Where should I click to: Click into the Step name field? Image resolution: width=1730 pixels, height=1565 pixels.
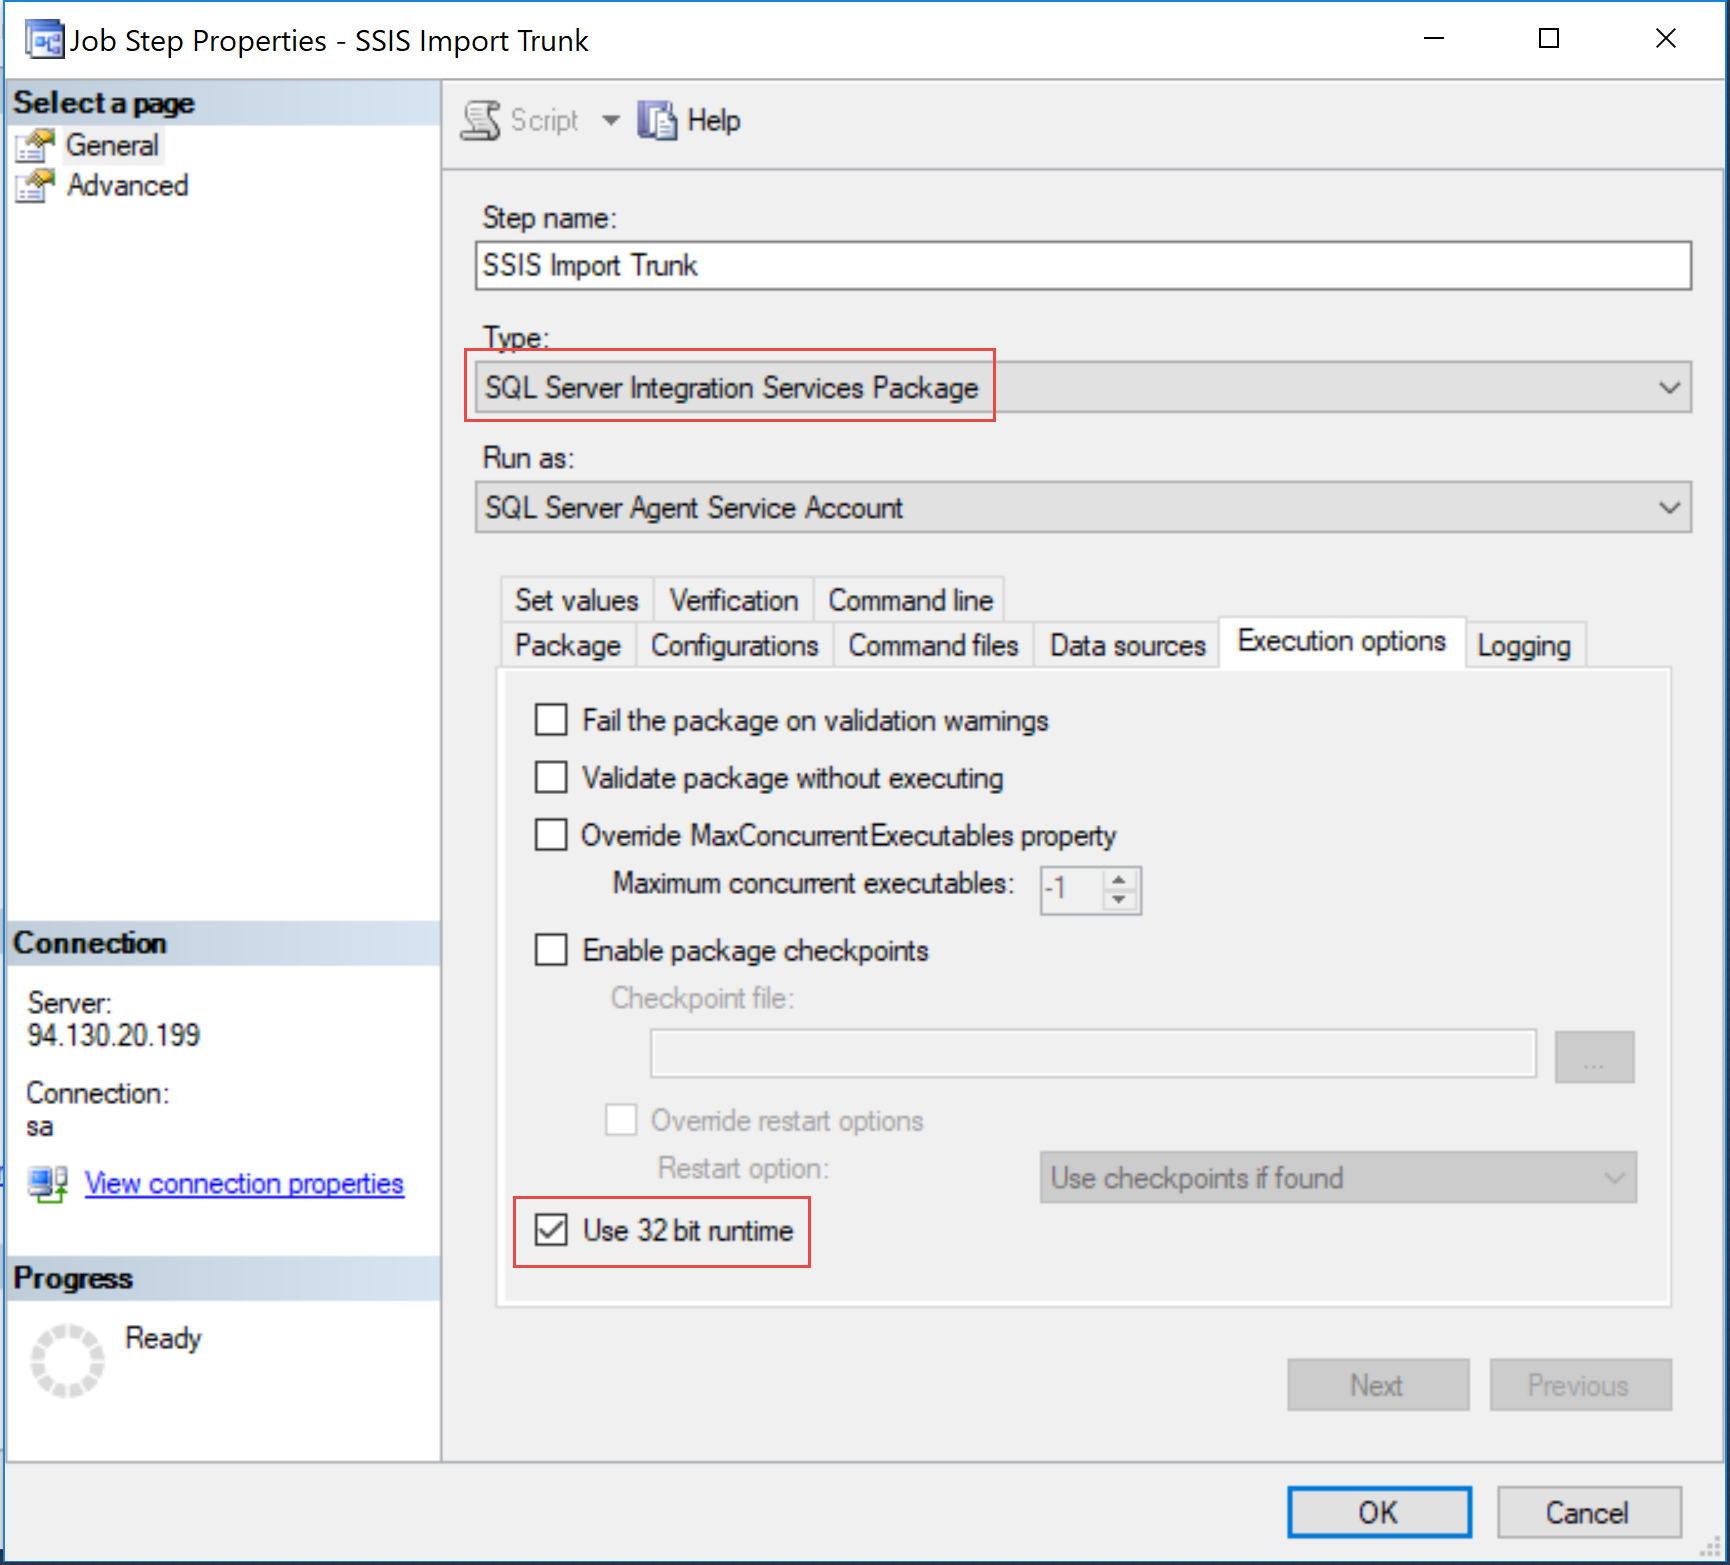point(1082,266)
